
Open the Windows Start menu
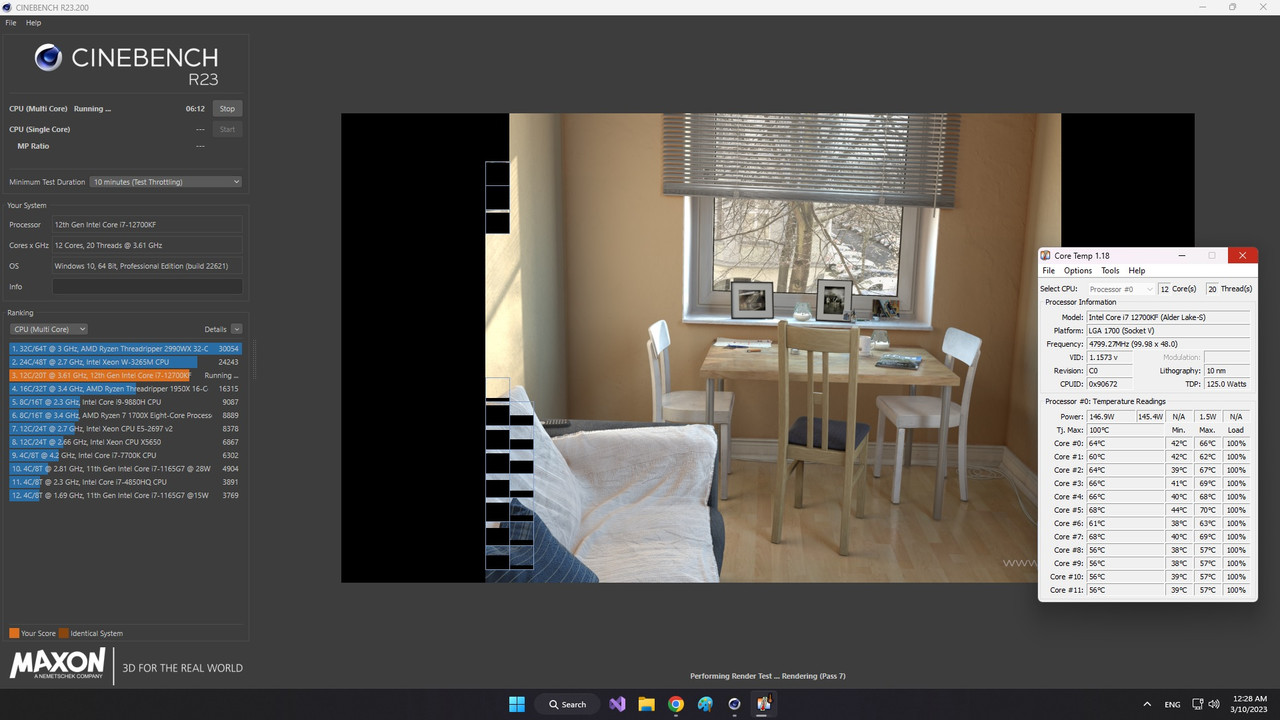pyautogui.click(x=517, y=704)
